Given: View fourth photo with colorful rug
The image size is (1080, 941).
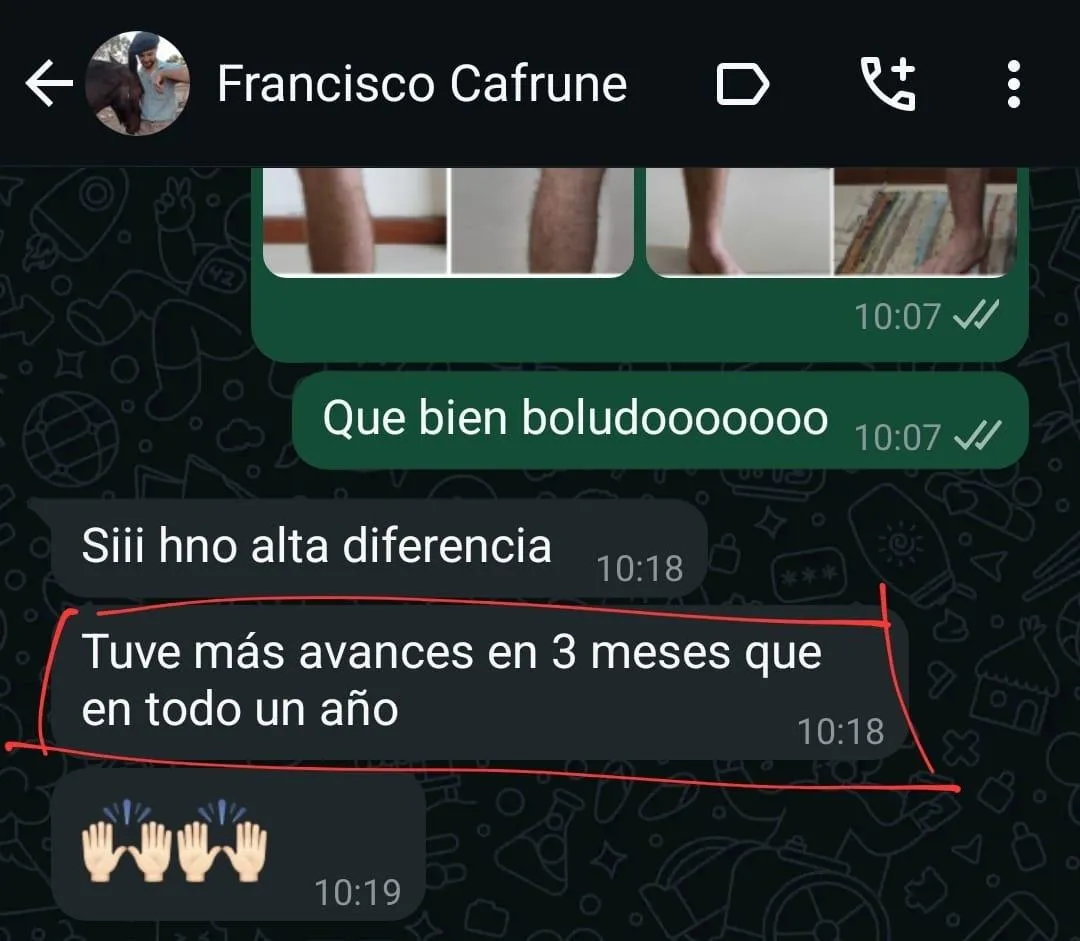Looking at the screenshot, I should point(926,220).
